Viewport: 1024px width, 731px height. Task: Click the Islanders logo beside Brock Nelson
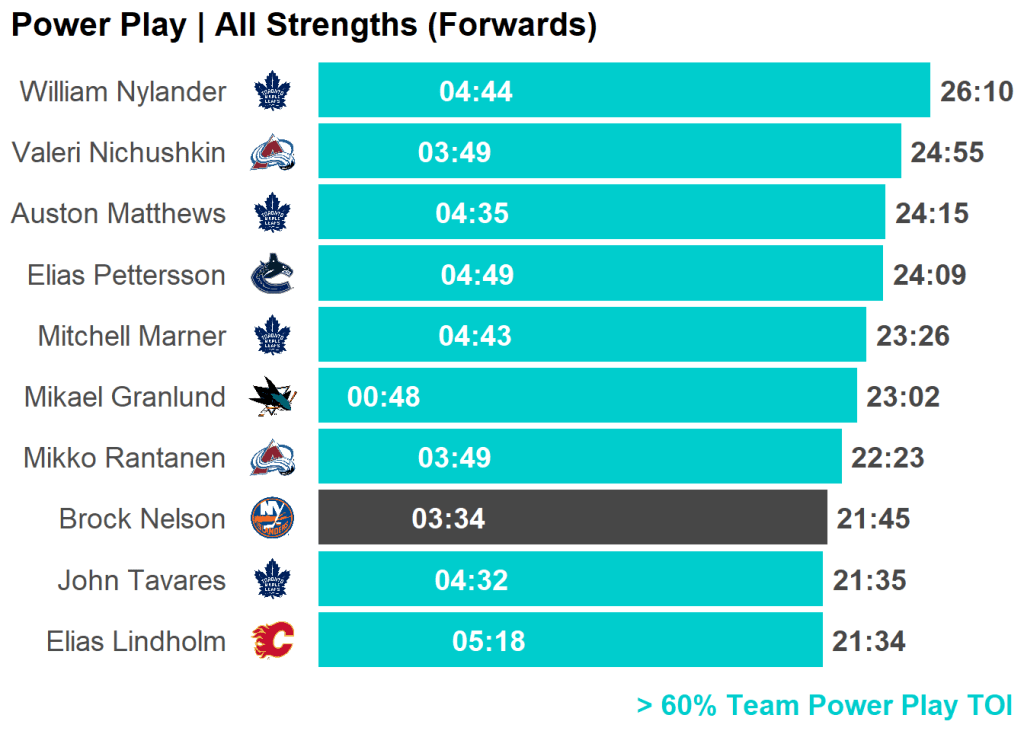[271, 519]
